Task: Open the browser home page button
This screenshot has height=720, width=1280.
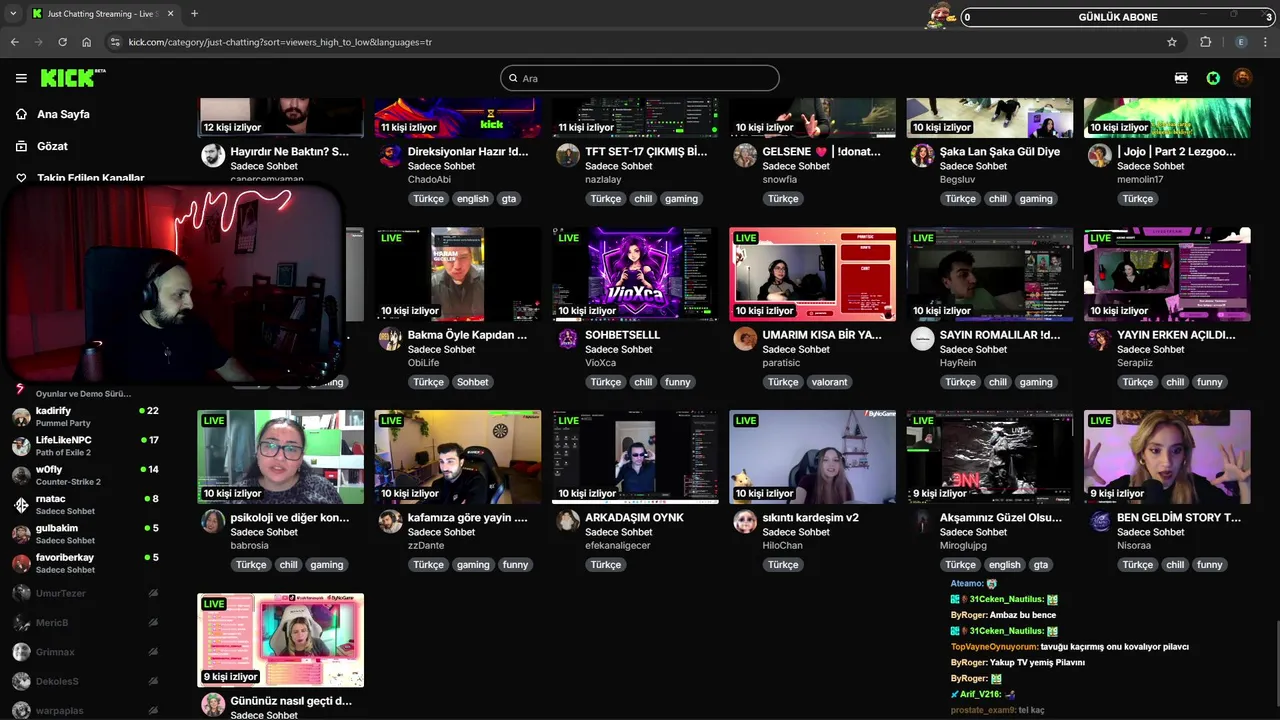Action: (87, 42)
